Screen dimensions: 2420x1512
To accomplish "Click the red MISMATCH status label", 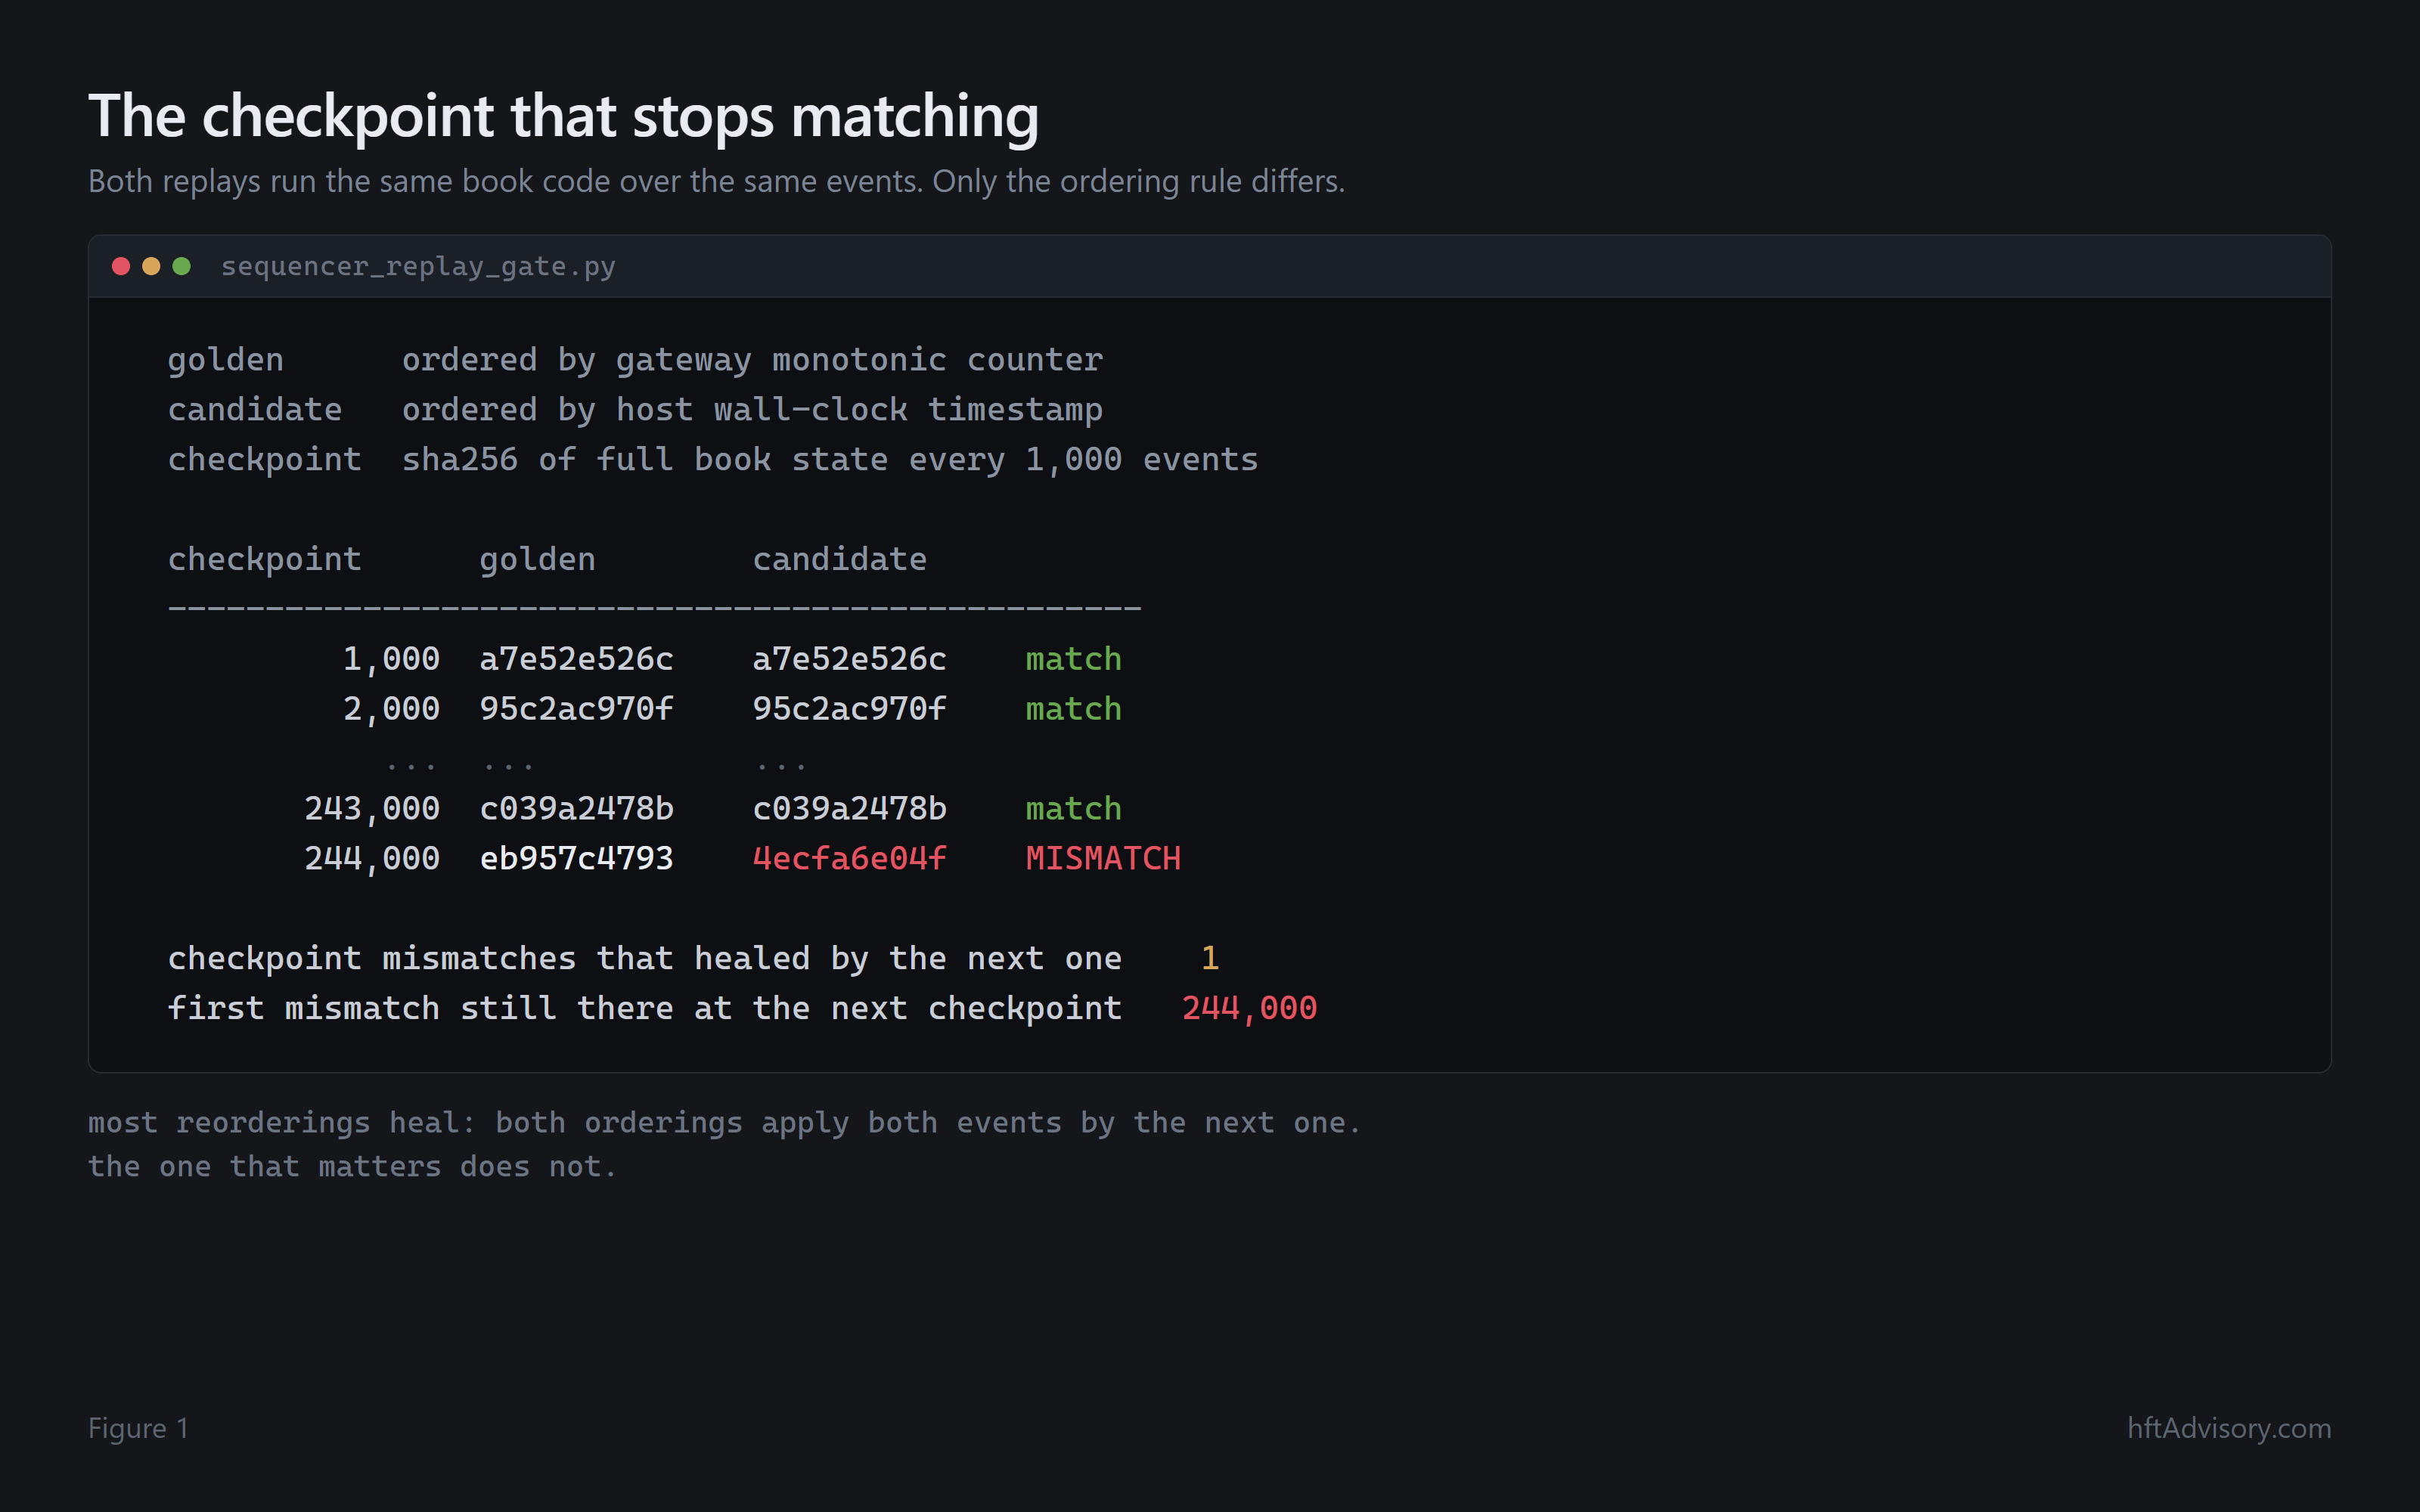I will [1103, 858].
